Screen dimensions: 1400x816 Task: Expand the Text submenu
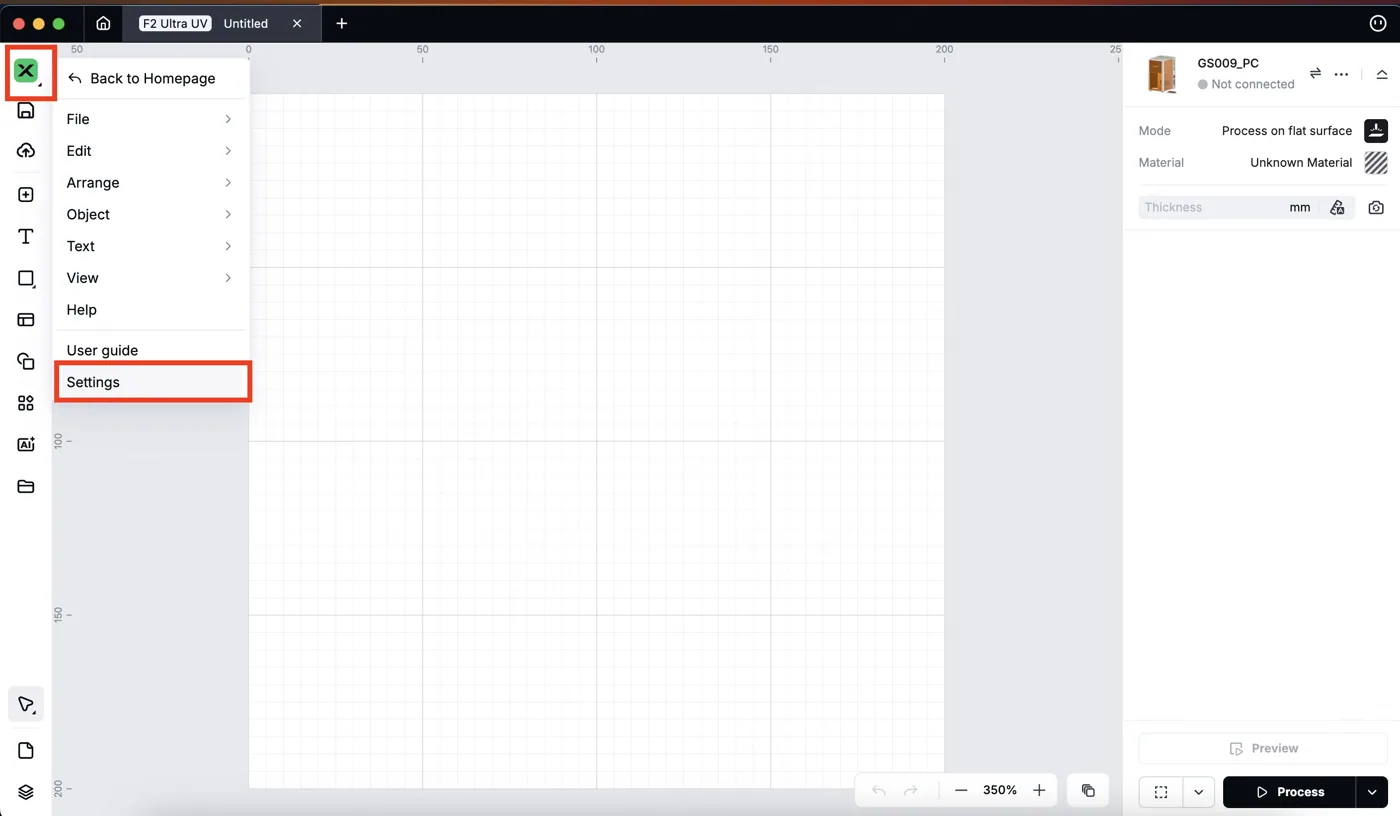[x=150, y=246]
